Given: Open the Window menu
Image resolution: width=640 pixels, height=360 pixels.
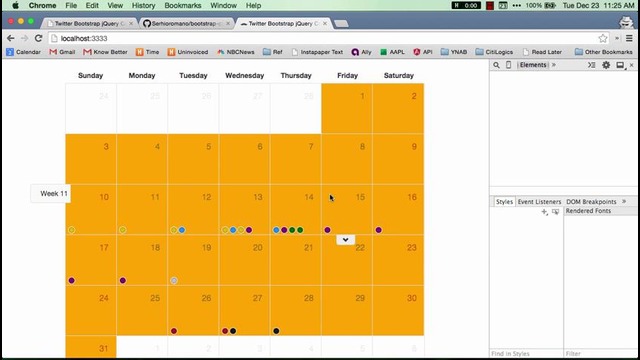Looking at the screenshot, I should coord(223,5).
